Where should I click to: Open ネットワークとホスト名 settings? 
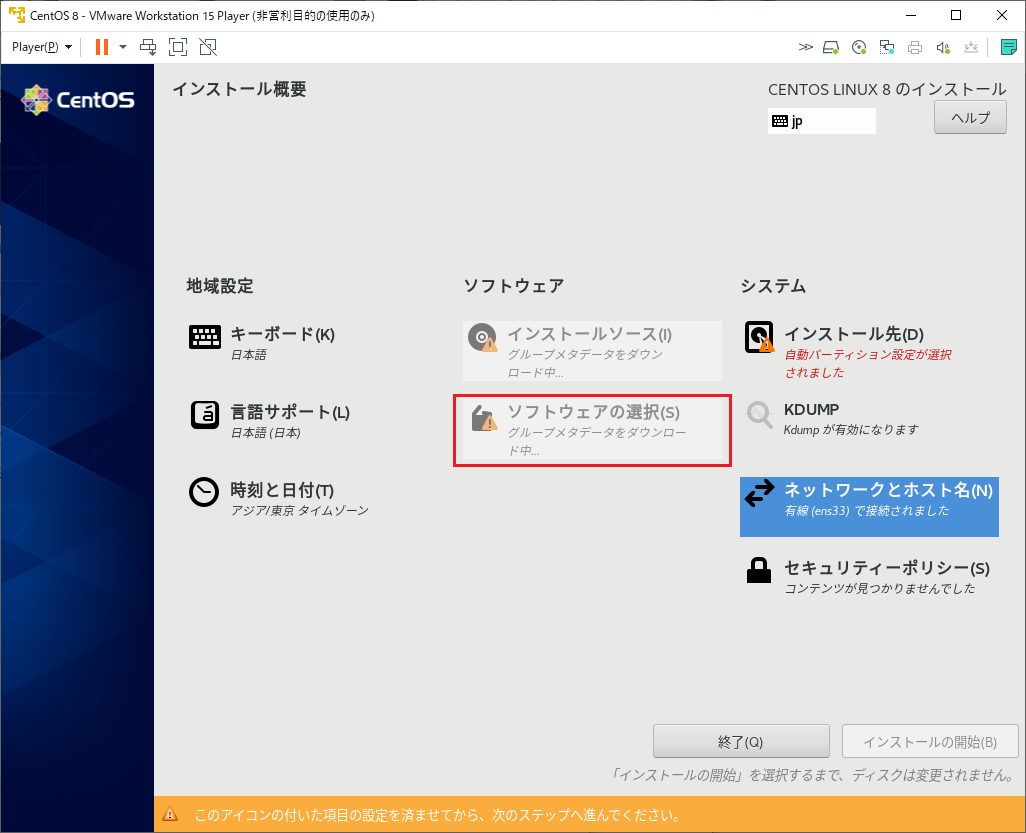868,506
